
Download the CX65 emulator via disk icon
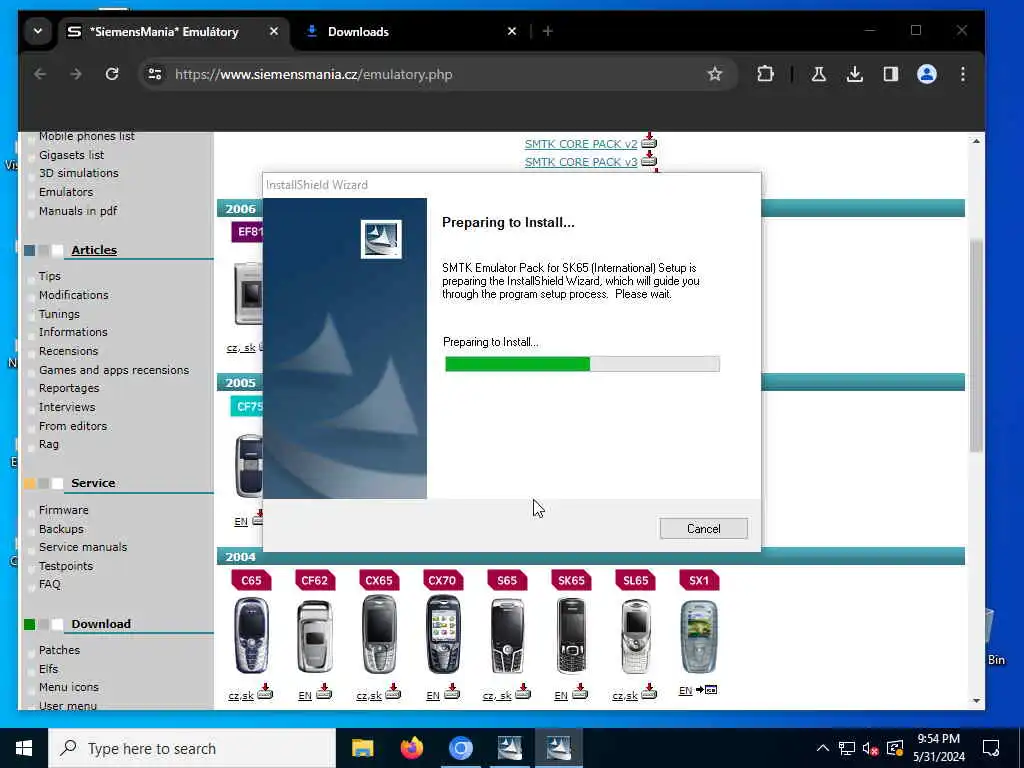pyautogui.click(x=393, y=691)
